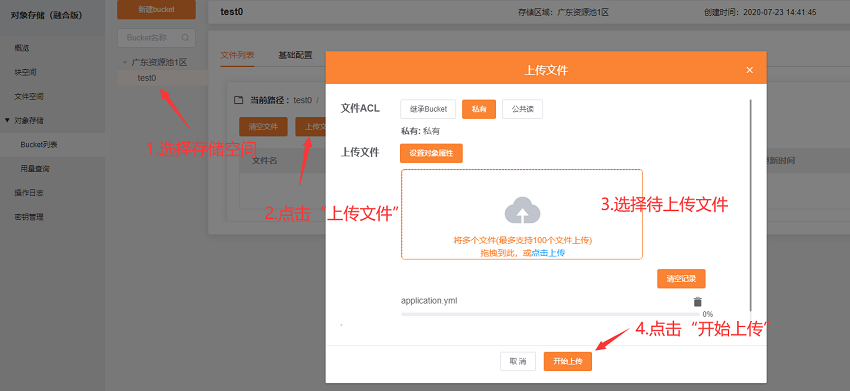Open 密钥管理 in the sidebar
Image resolution: width=850 pixels, height=391 pixels.
click(x=29, y=217)
